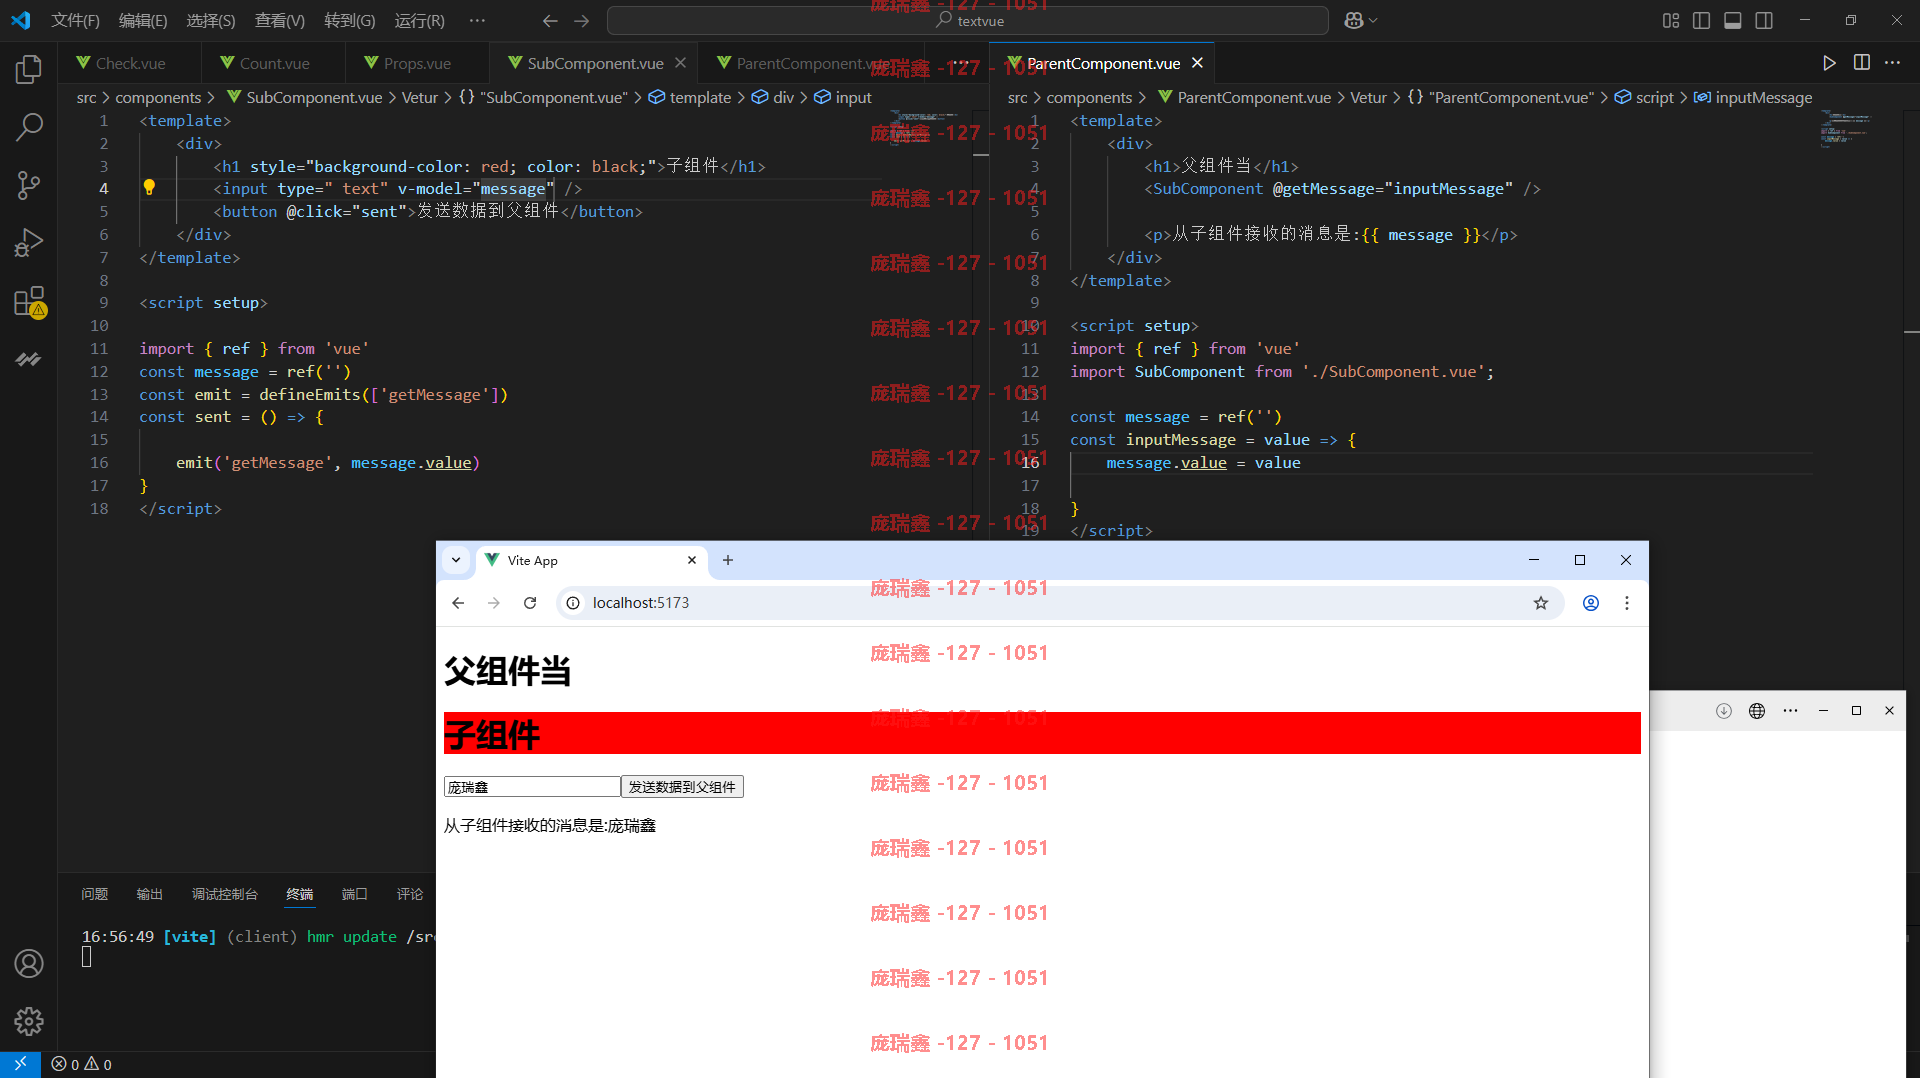Image resolution: width=1920 pixels, height=1078 pixels.
Task: Go back in the browser window
Action: 458,603
